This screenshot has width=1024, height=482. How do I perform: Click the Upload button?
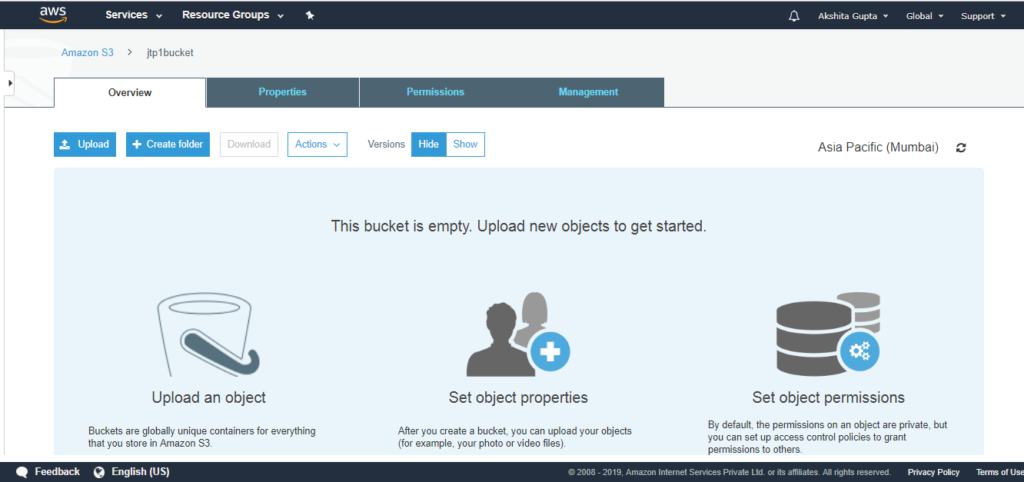(85, 144)
